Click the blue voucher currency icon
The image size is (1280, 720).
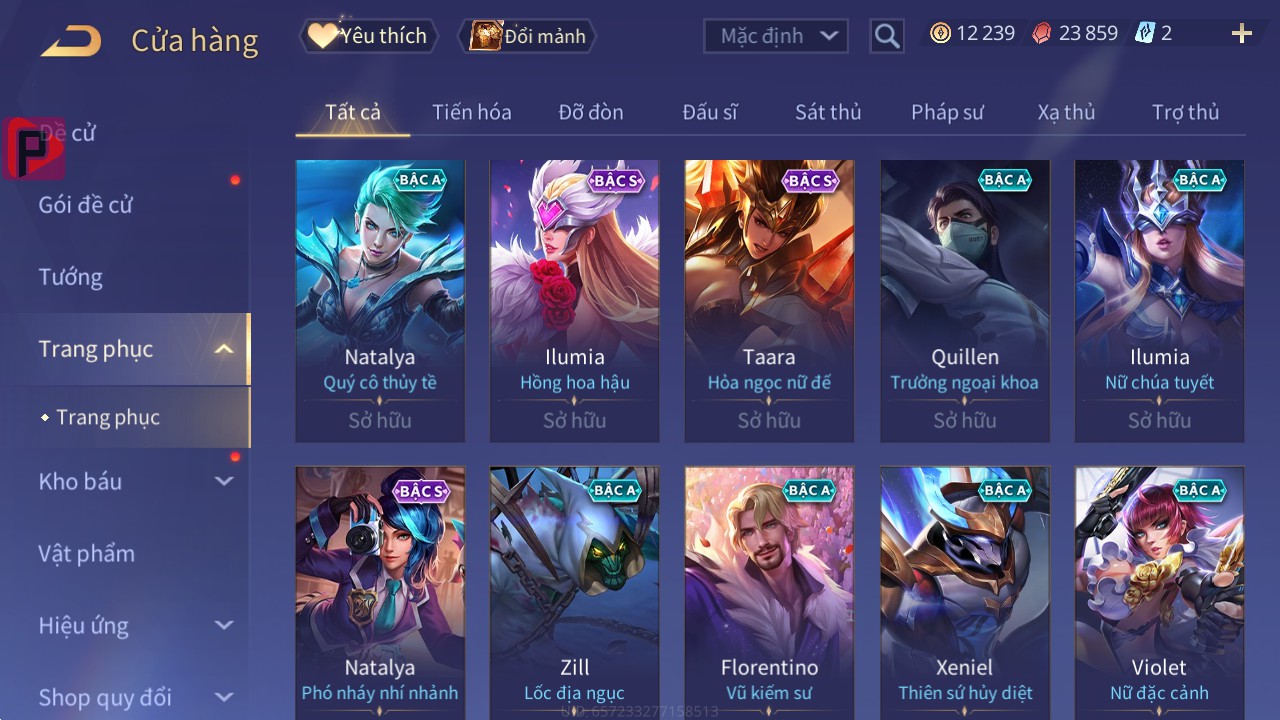point(1145,33)
